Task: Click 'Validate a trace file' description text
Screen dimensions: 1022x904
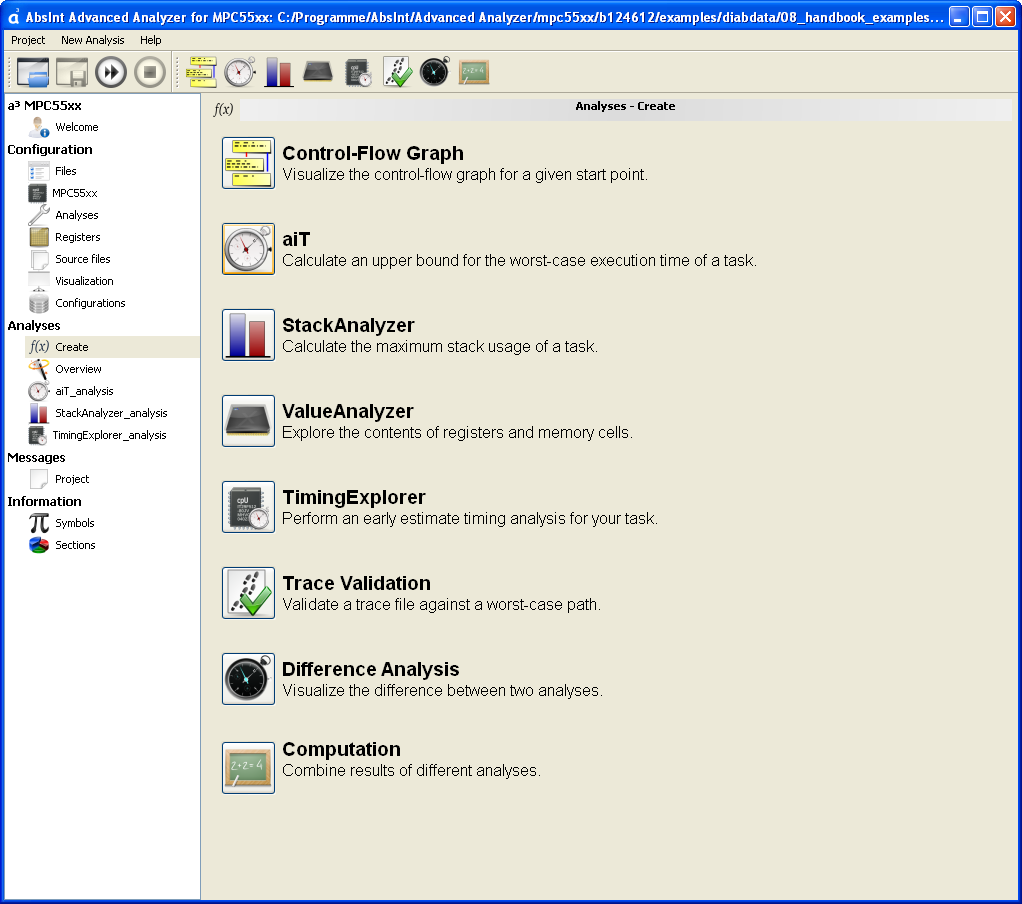Action: pyautogui.click(x=441, y=605)
